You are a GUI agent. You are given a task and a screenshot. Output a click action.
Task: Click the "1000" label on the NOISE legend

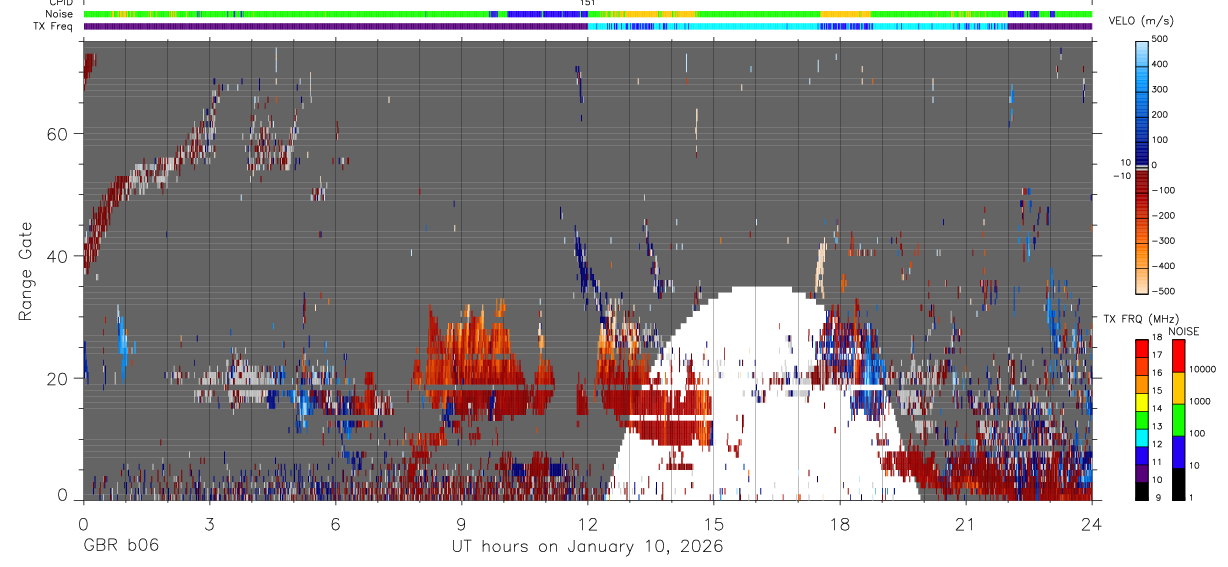click(1200, 401)
